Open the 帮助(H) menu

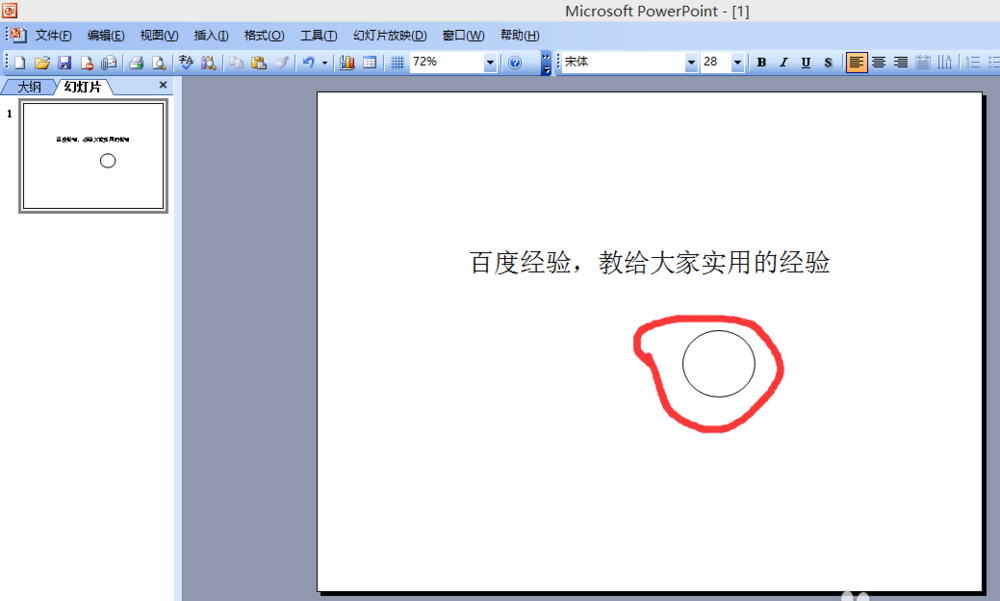[x=520, y=36]
